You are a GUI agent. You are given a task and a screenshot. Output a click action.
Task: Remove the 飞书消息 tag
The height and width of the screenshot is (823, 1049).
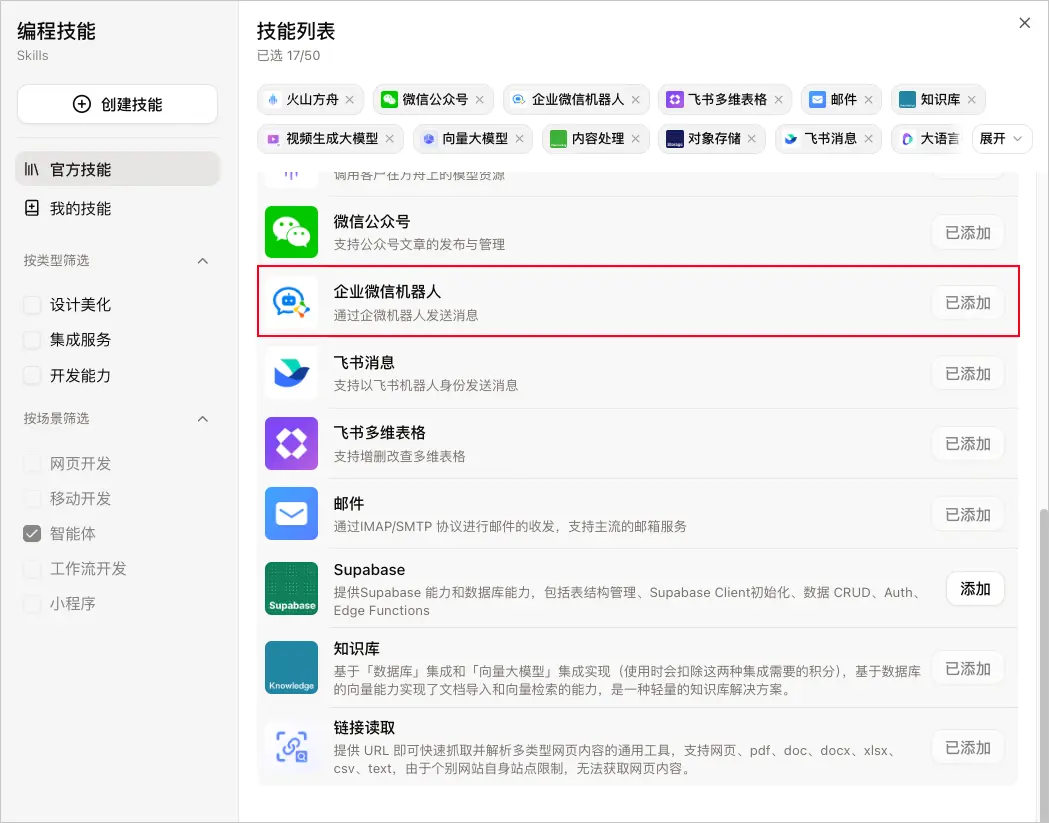[x=868, y=139]
